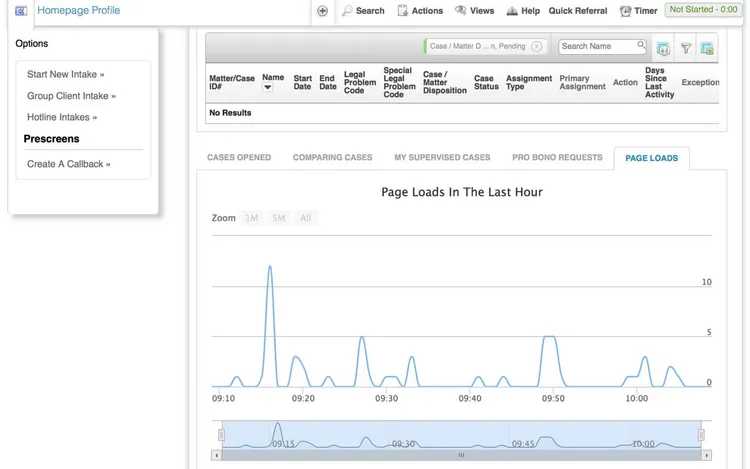750x469 pixels.
Task: Click in the Search Name input field
Action: click(596, 46)
